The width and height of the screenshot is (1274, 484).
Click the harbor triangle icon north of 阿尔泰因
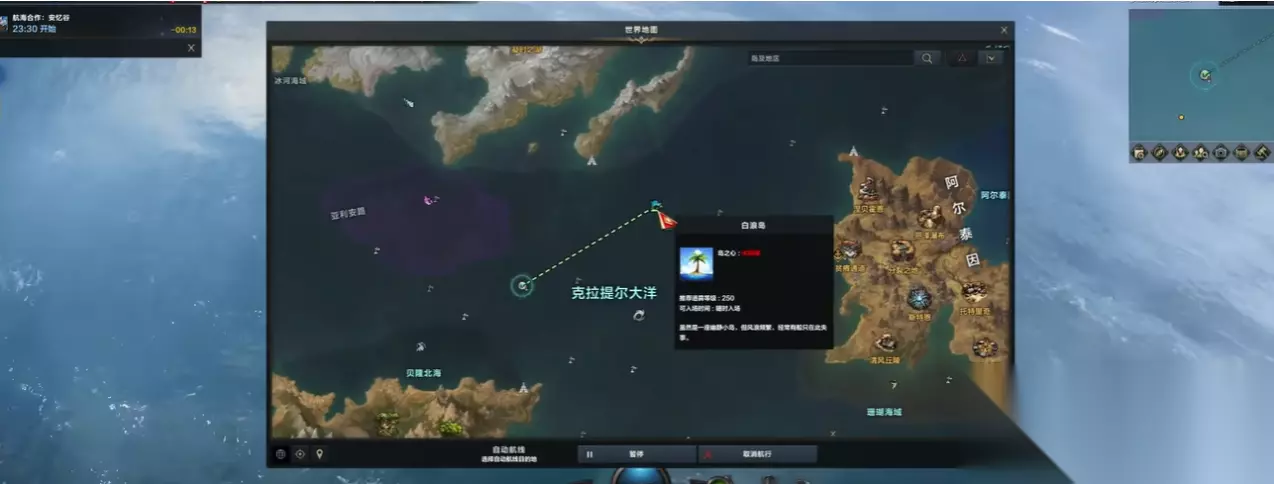[x=853, y=152]
